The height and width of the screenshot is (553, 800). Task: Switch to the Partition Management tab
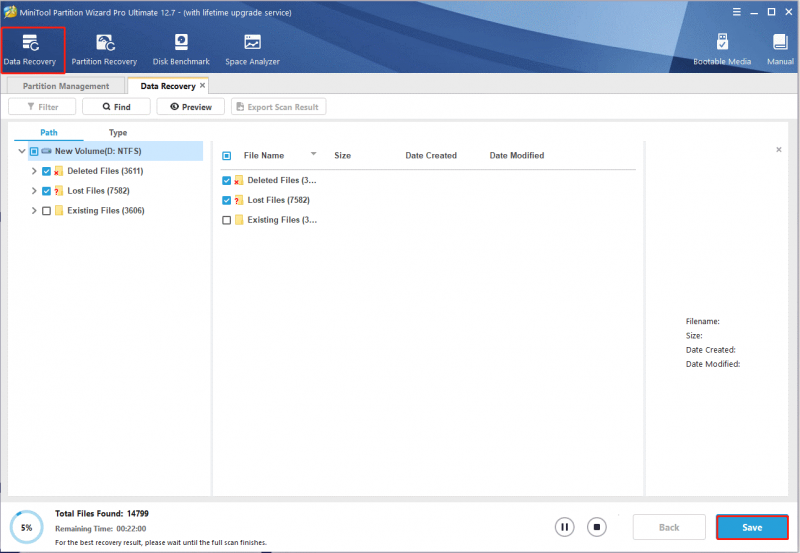pyautogui.click(x=66, y=86)
